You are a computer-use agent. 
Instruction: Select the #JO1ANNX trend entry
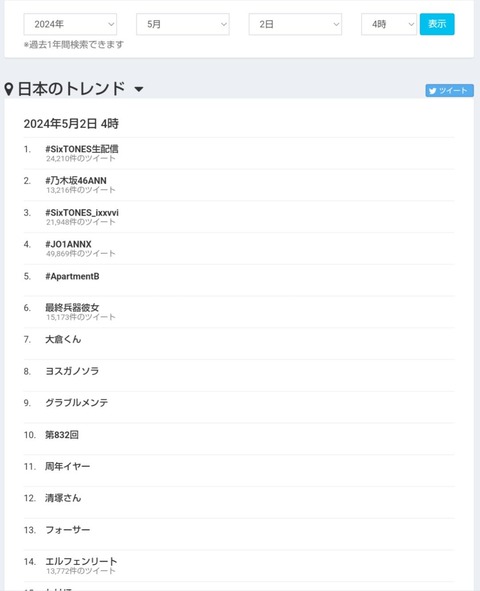click(x=68, y=244)
